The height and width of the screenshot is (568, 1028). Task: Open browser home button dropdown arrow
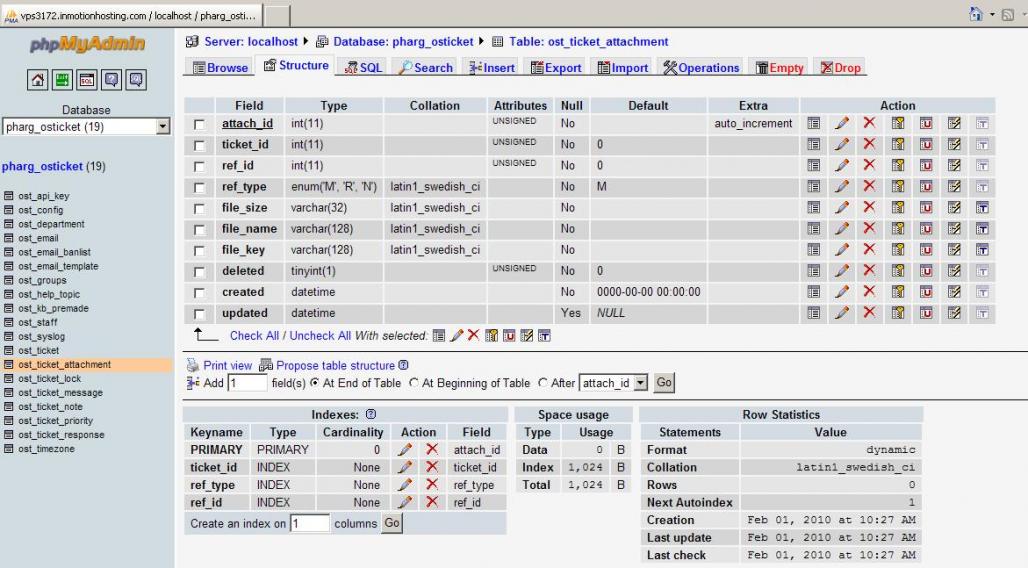(x=992, y=14)
